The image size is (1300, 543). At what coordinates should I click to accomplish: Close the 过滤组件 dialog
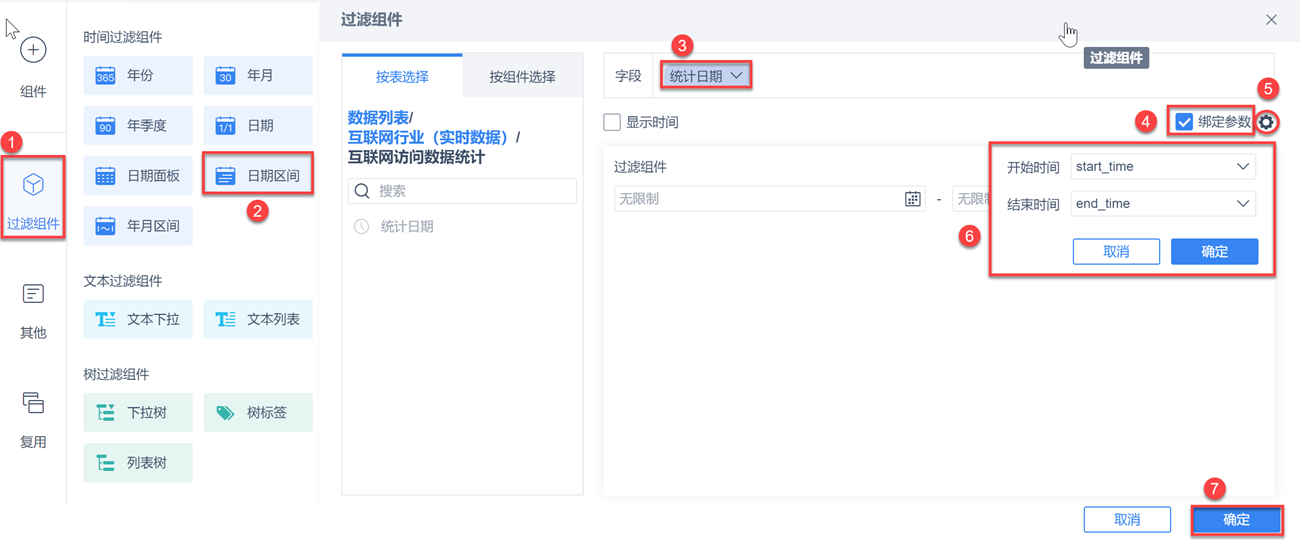(x=1271, y=19)
